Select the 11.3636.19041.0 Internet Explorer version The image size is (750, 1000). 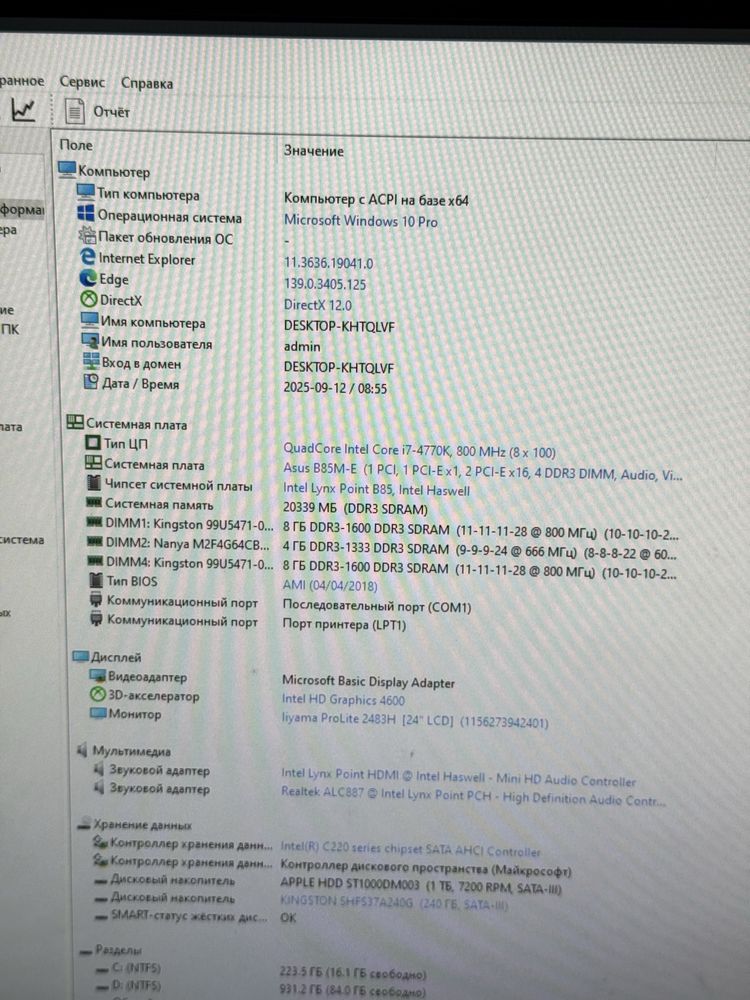click(x=328, y=263)
